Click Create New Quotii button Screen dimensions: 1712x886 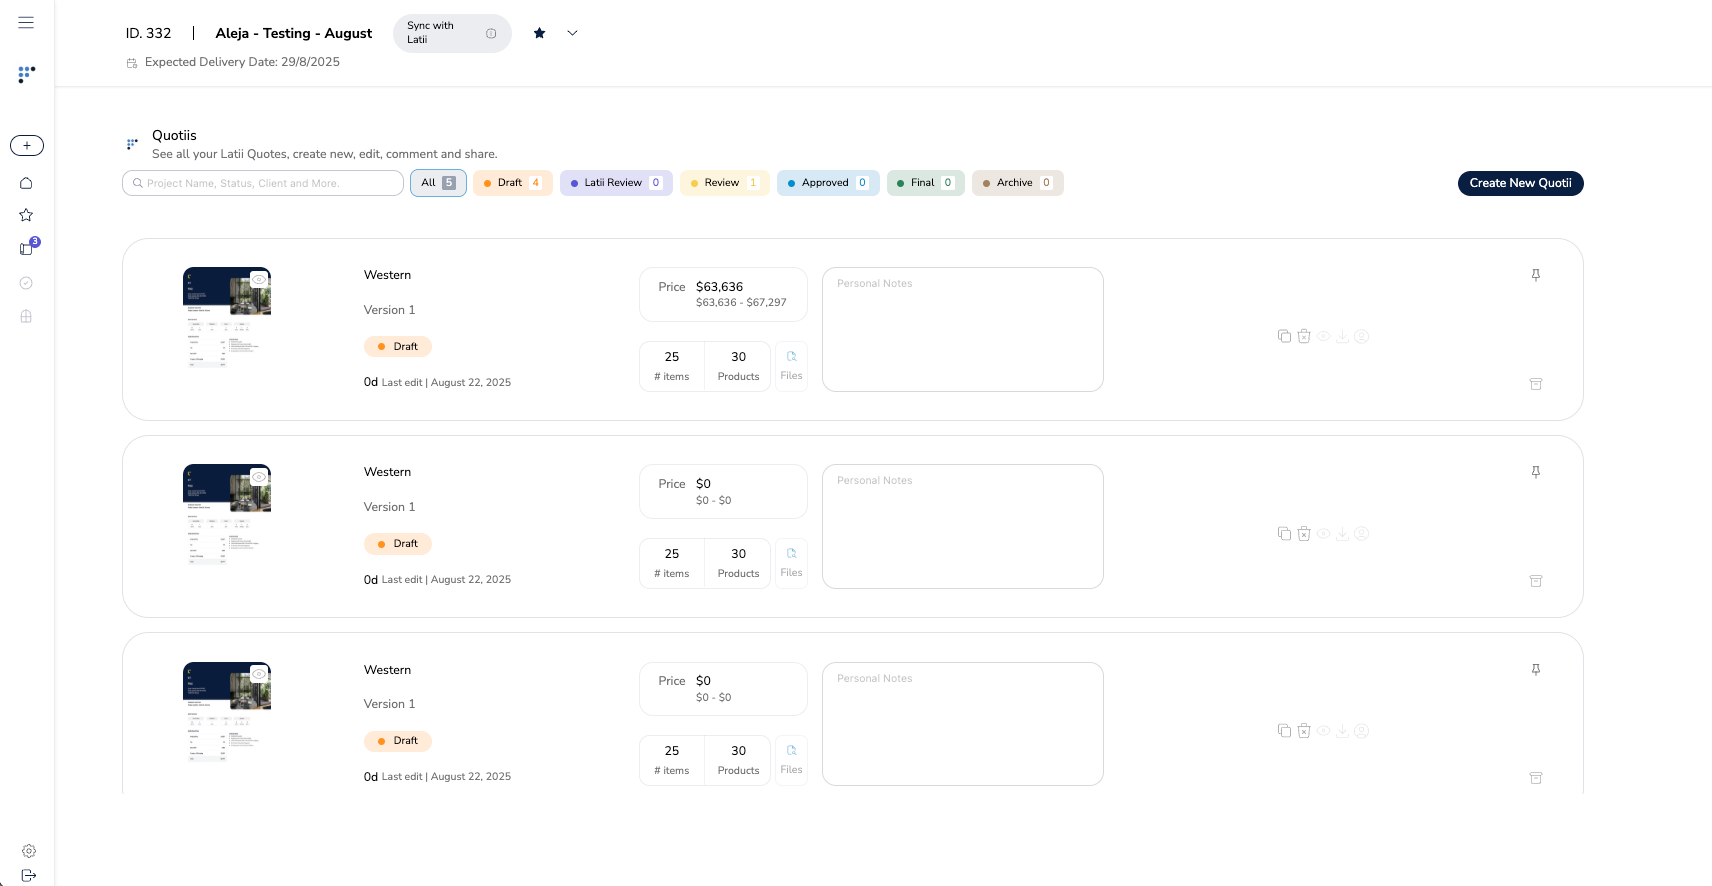click(1520, 183)
